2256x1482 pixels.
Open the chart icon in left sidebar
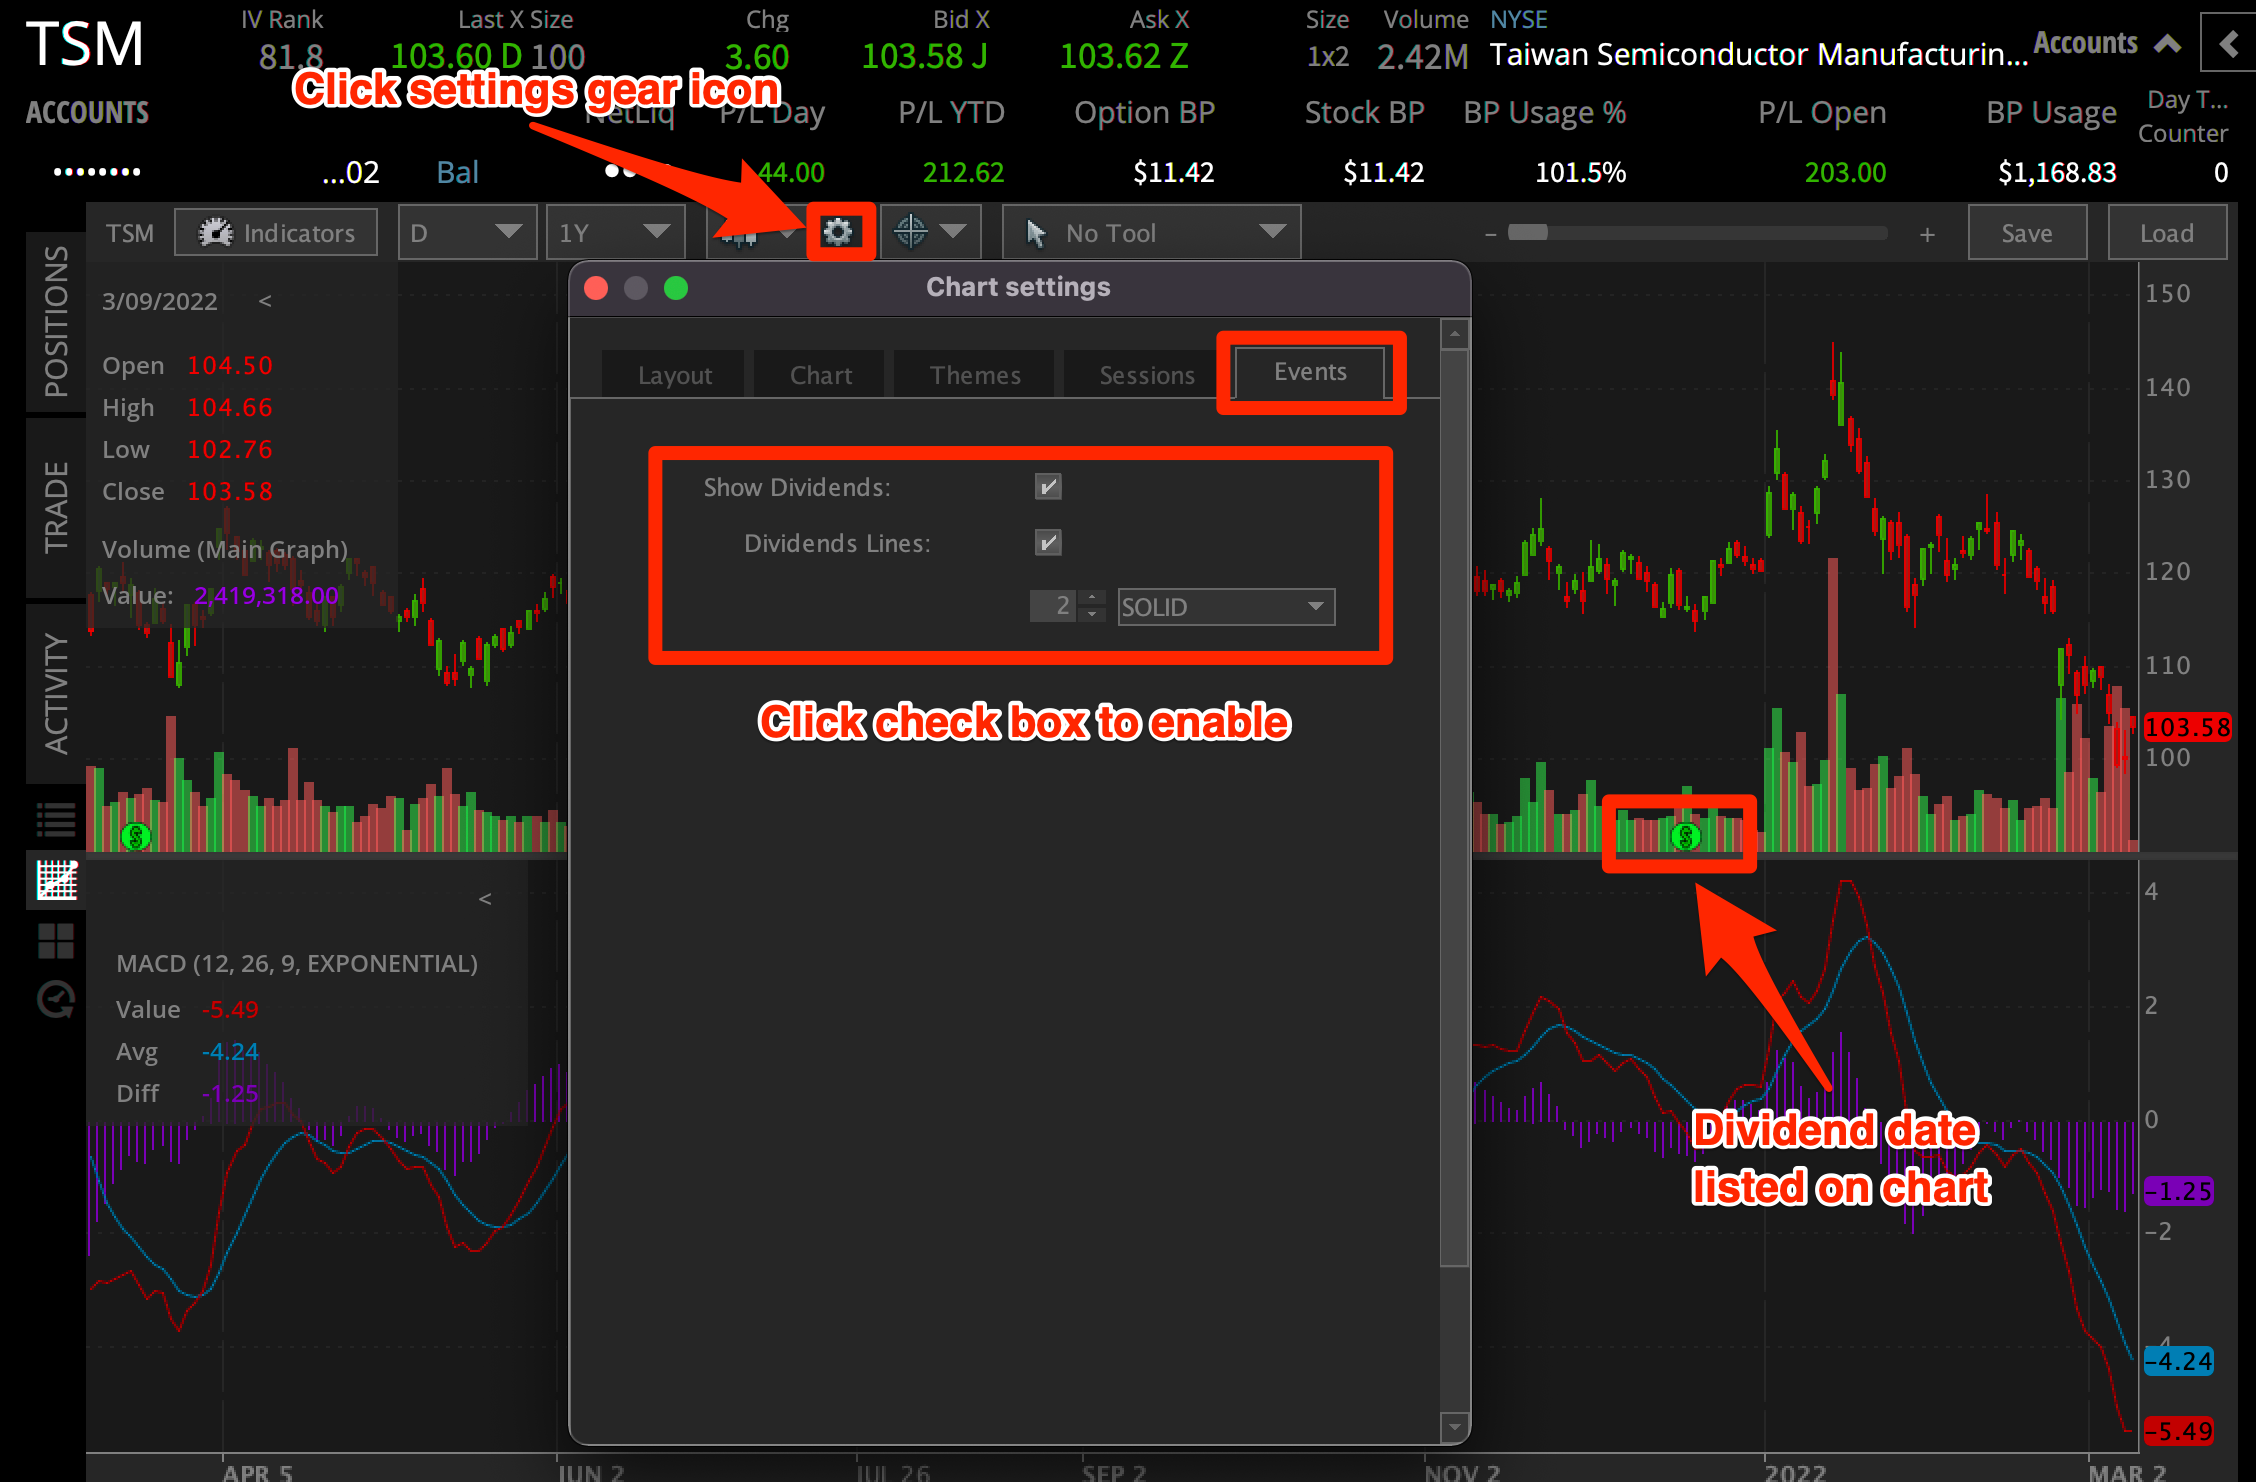click(x=55, y=881)
